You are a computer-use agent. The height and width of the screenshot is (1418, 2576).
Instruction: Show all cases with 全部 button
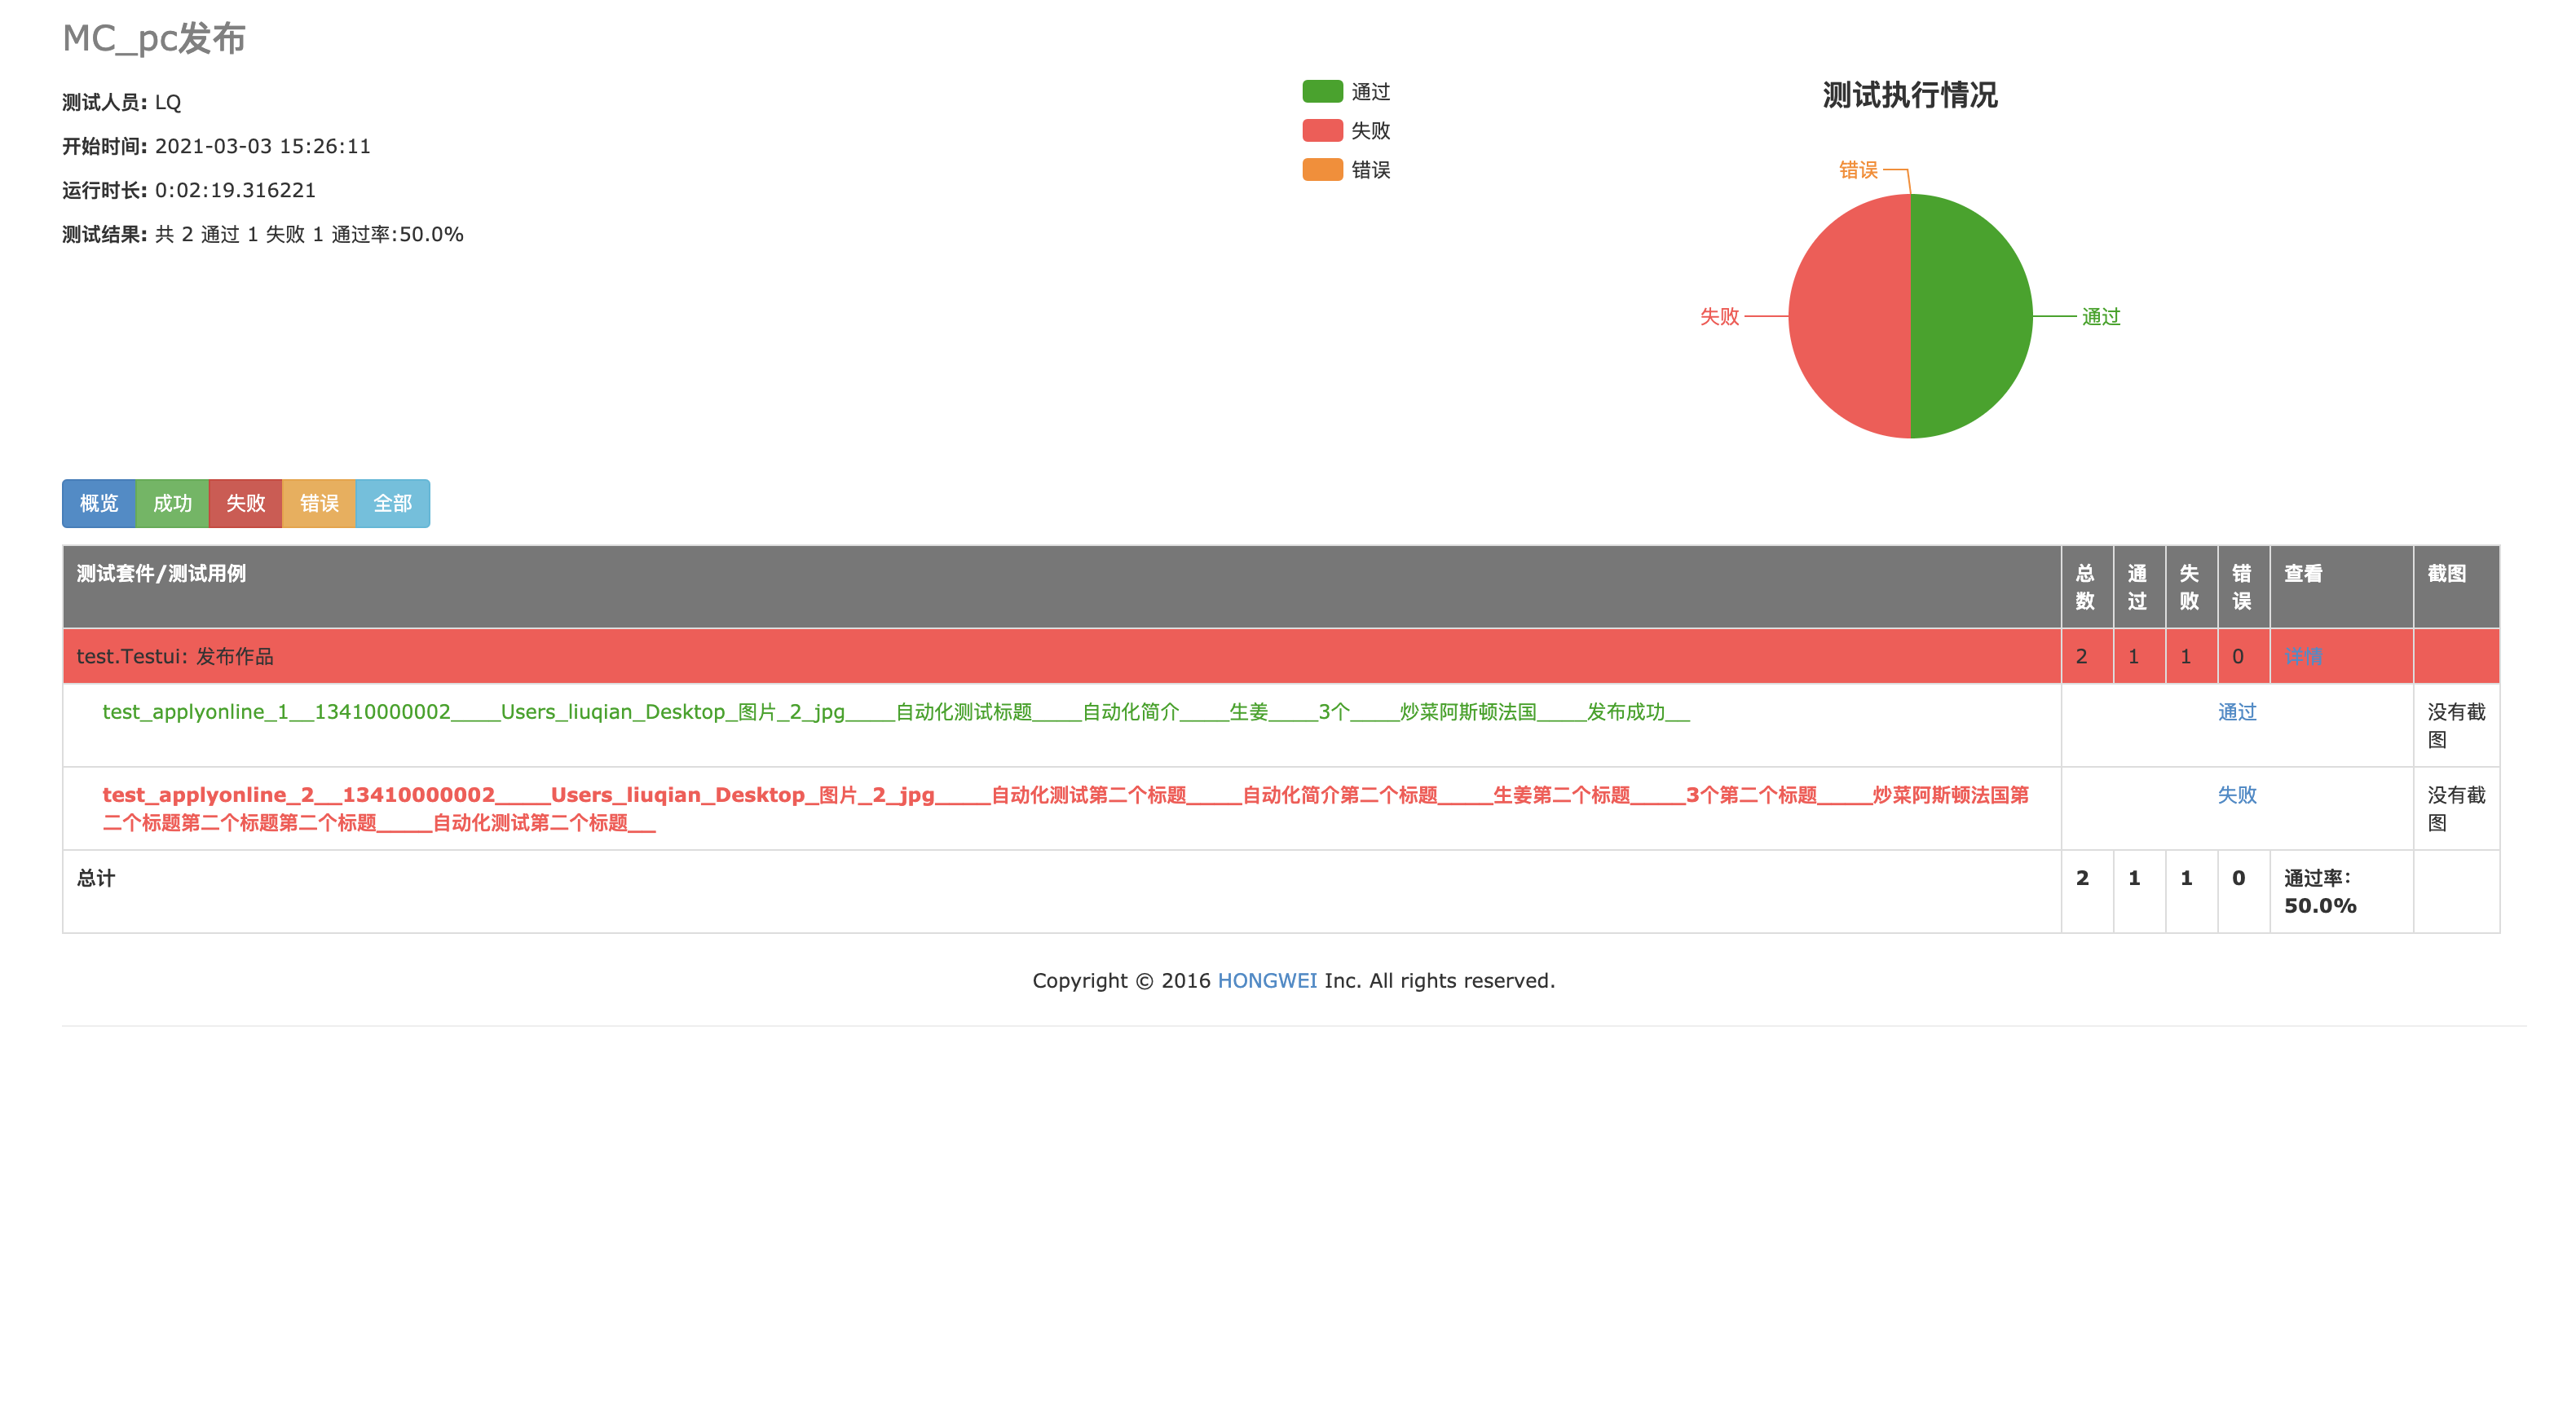(392, 503)
